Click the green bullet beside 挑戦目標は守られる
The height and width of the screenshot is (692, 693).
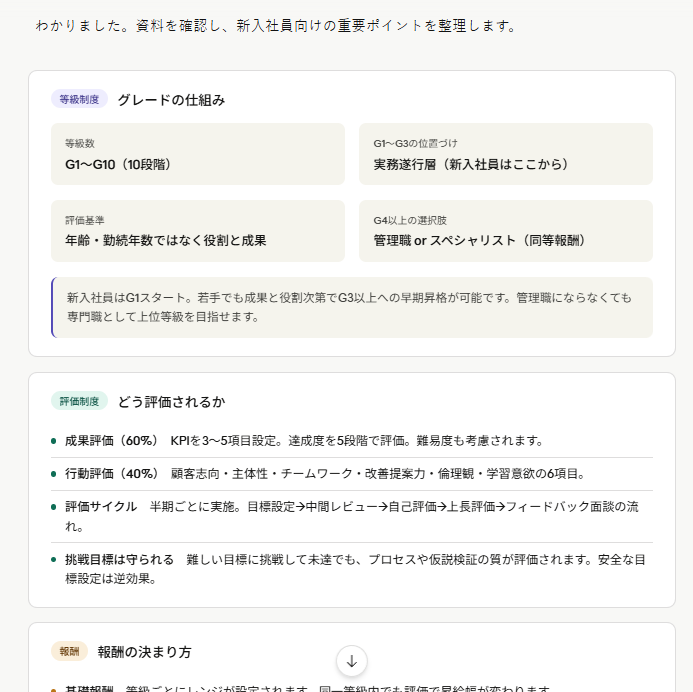(54, 559)
